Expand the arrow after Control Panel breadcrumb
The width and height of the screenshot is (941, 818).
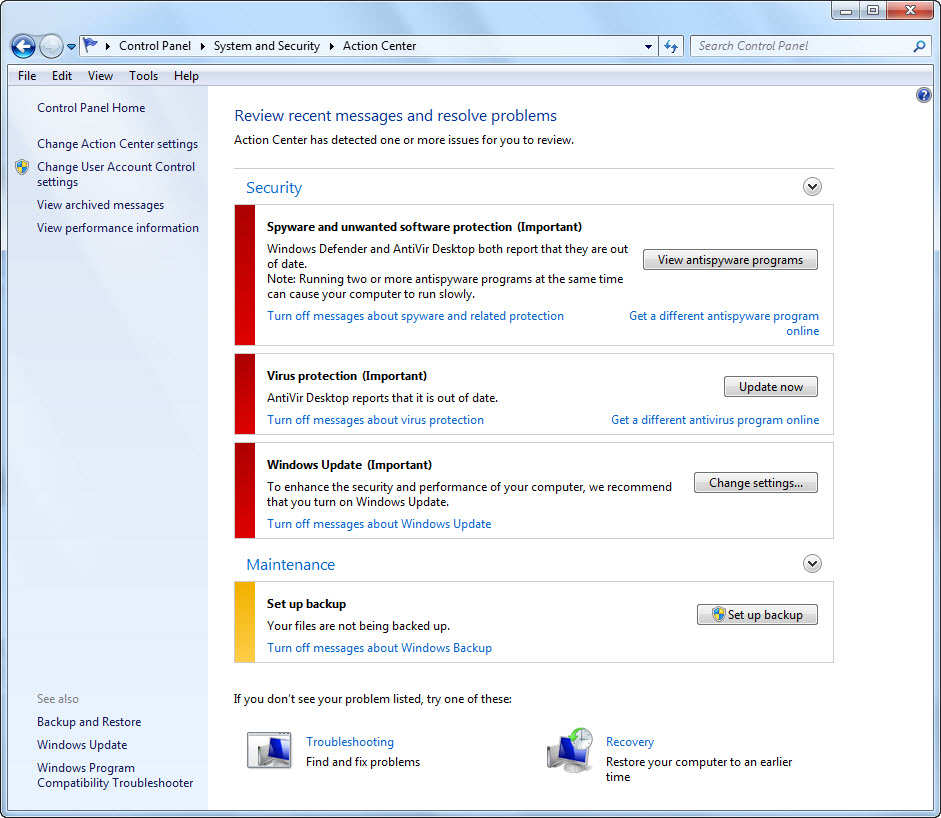click(202, 46)
